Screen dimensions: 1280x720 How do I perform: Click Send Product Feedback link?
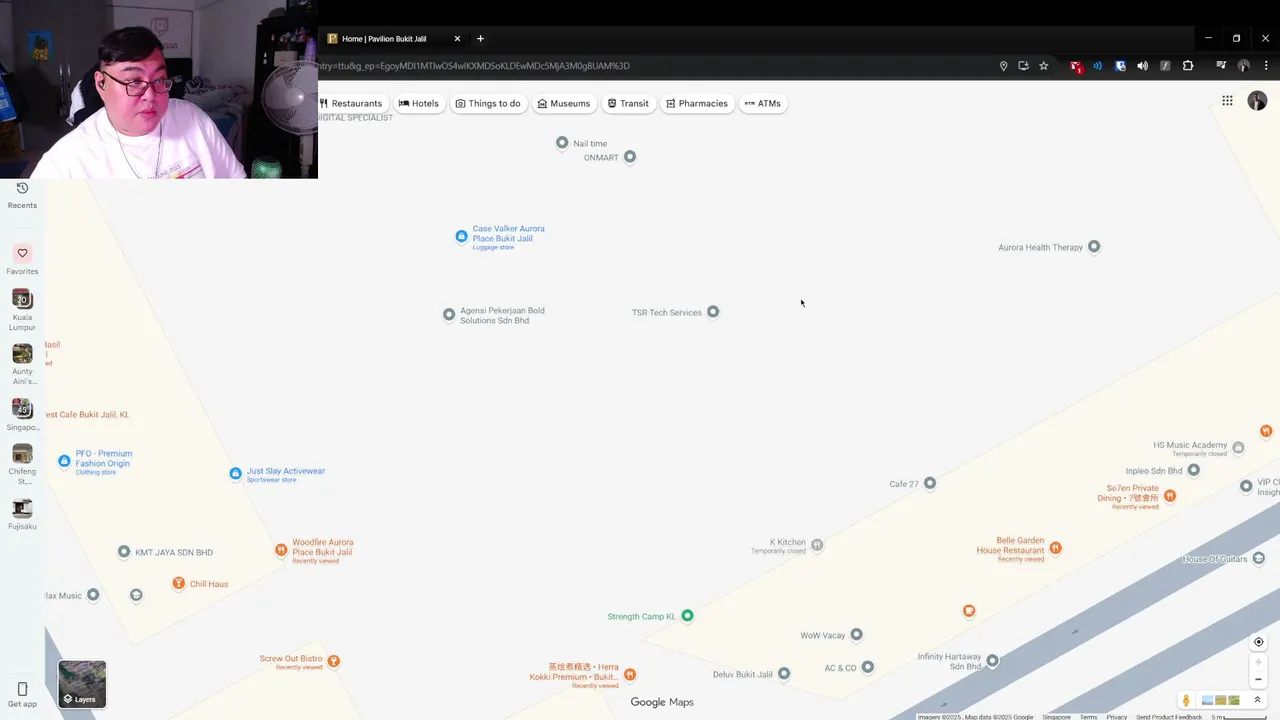[x=1169, y=717]
